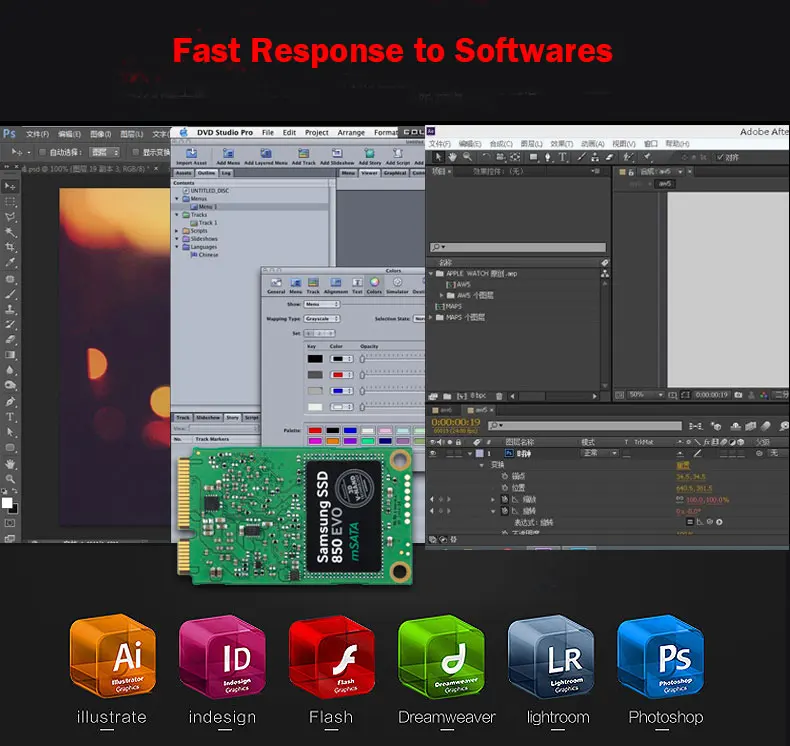Screen dimensions: 790x746
Task: Select the Clone Stamp tool in Photoshop
Action: pyautogui.click(x=10, y=309)
